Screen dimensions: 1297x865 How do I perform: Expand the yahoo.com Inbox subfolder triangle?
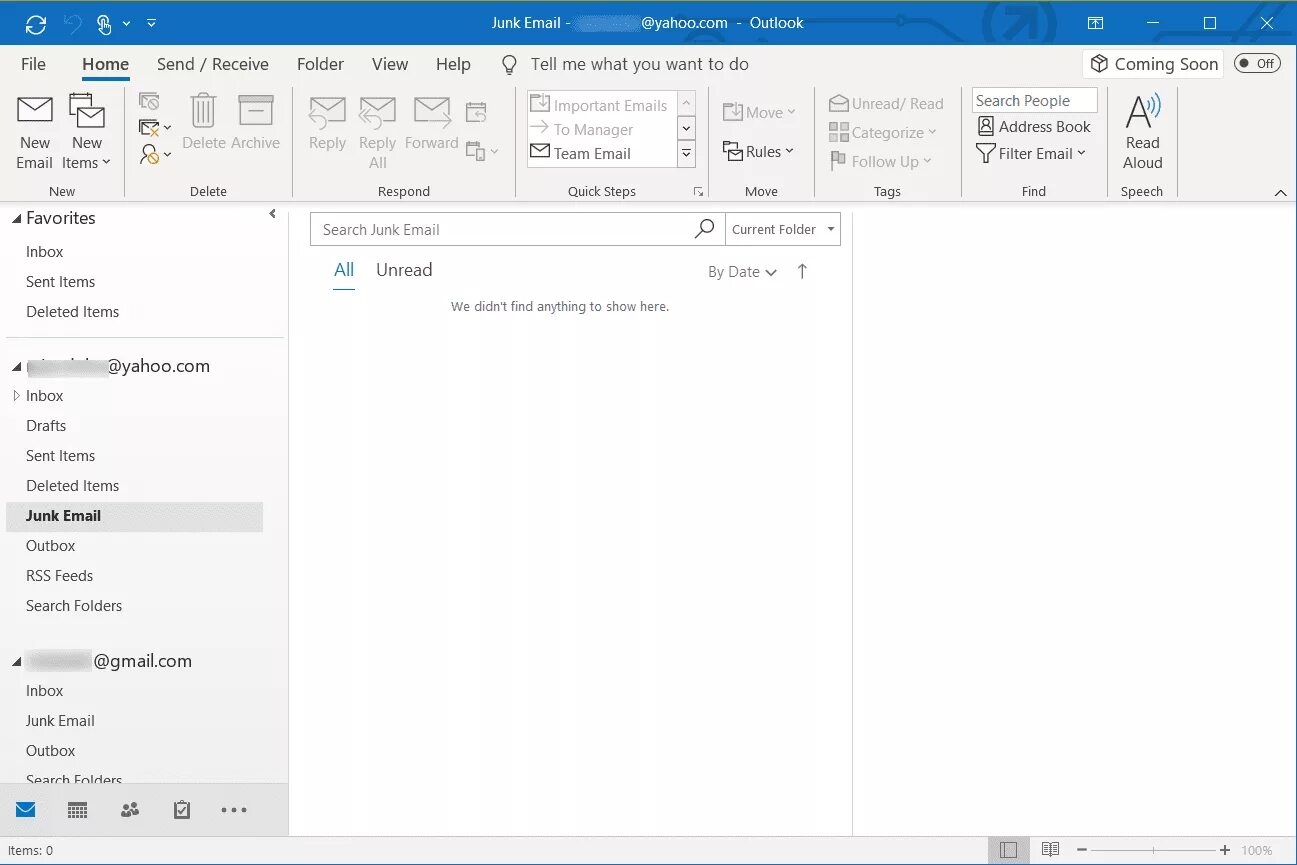(x=16, y=396)
